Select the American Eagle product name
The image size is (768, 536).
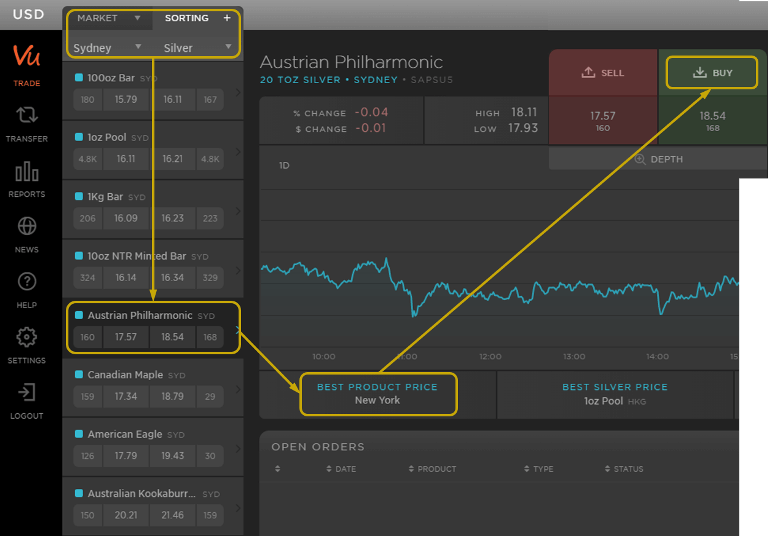point(124,434)
